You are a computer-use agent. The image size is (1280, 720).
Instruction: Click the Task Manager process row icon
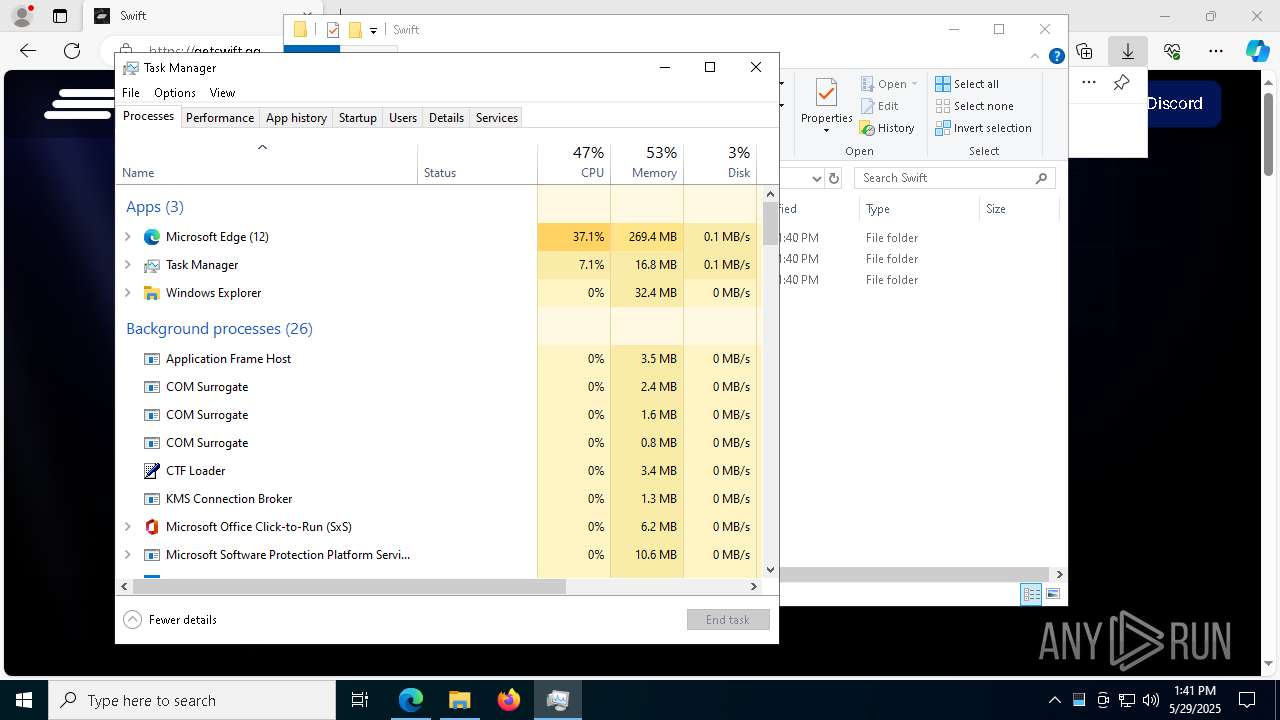[152, 265]
